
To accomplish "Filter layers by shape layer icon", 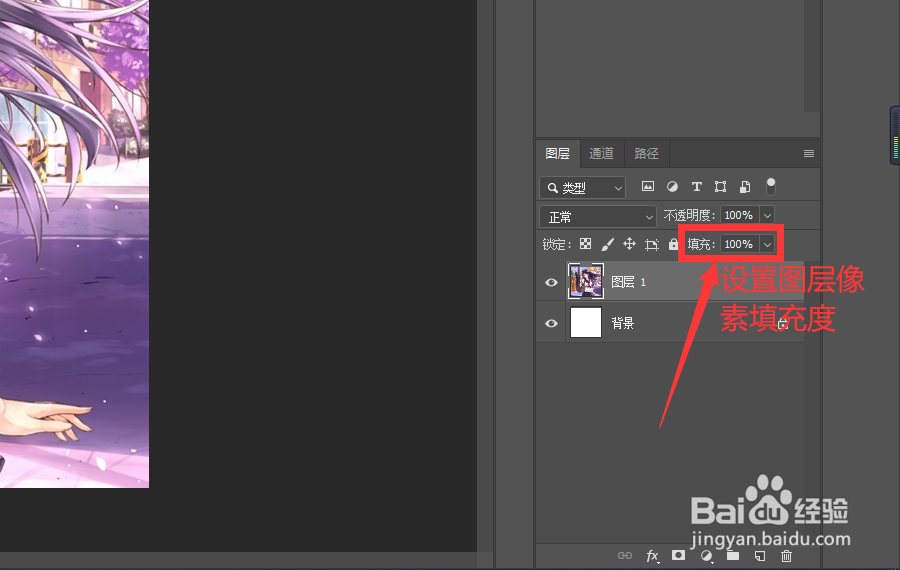I will pyautogui.click(x=720, y=187).
